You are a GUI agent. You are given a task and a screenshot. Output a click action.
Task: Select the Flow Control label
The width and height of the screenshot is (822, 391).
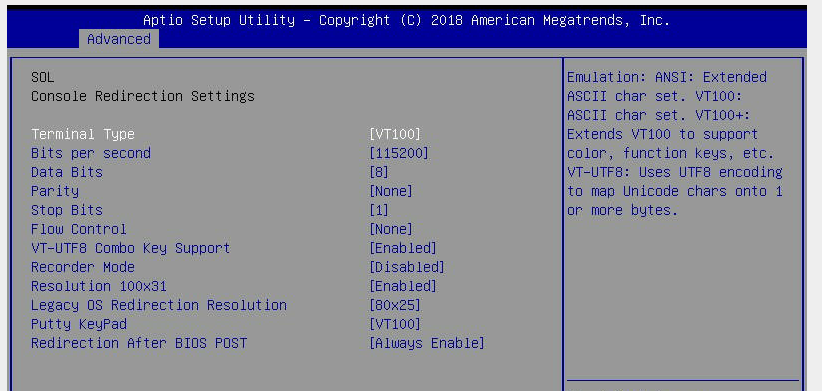[79, 229]
